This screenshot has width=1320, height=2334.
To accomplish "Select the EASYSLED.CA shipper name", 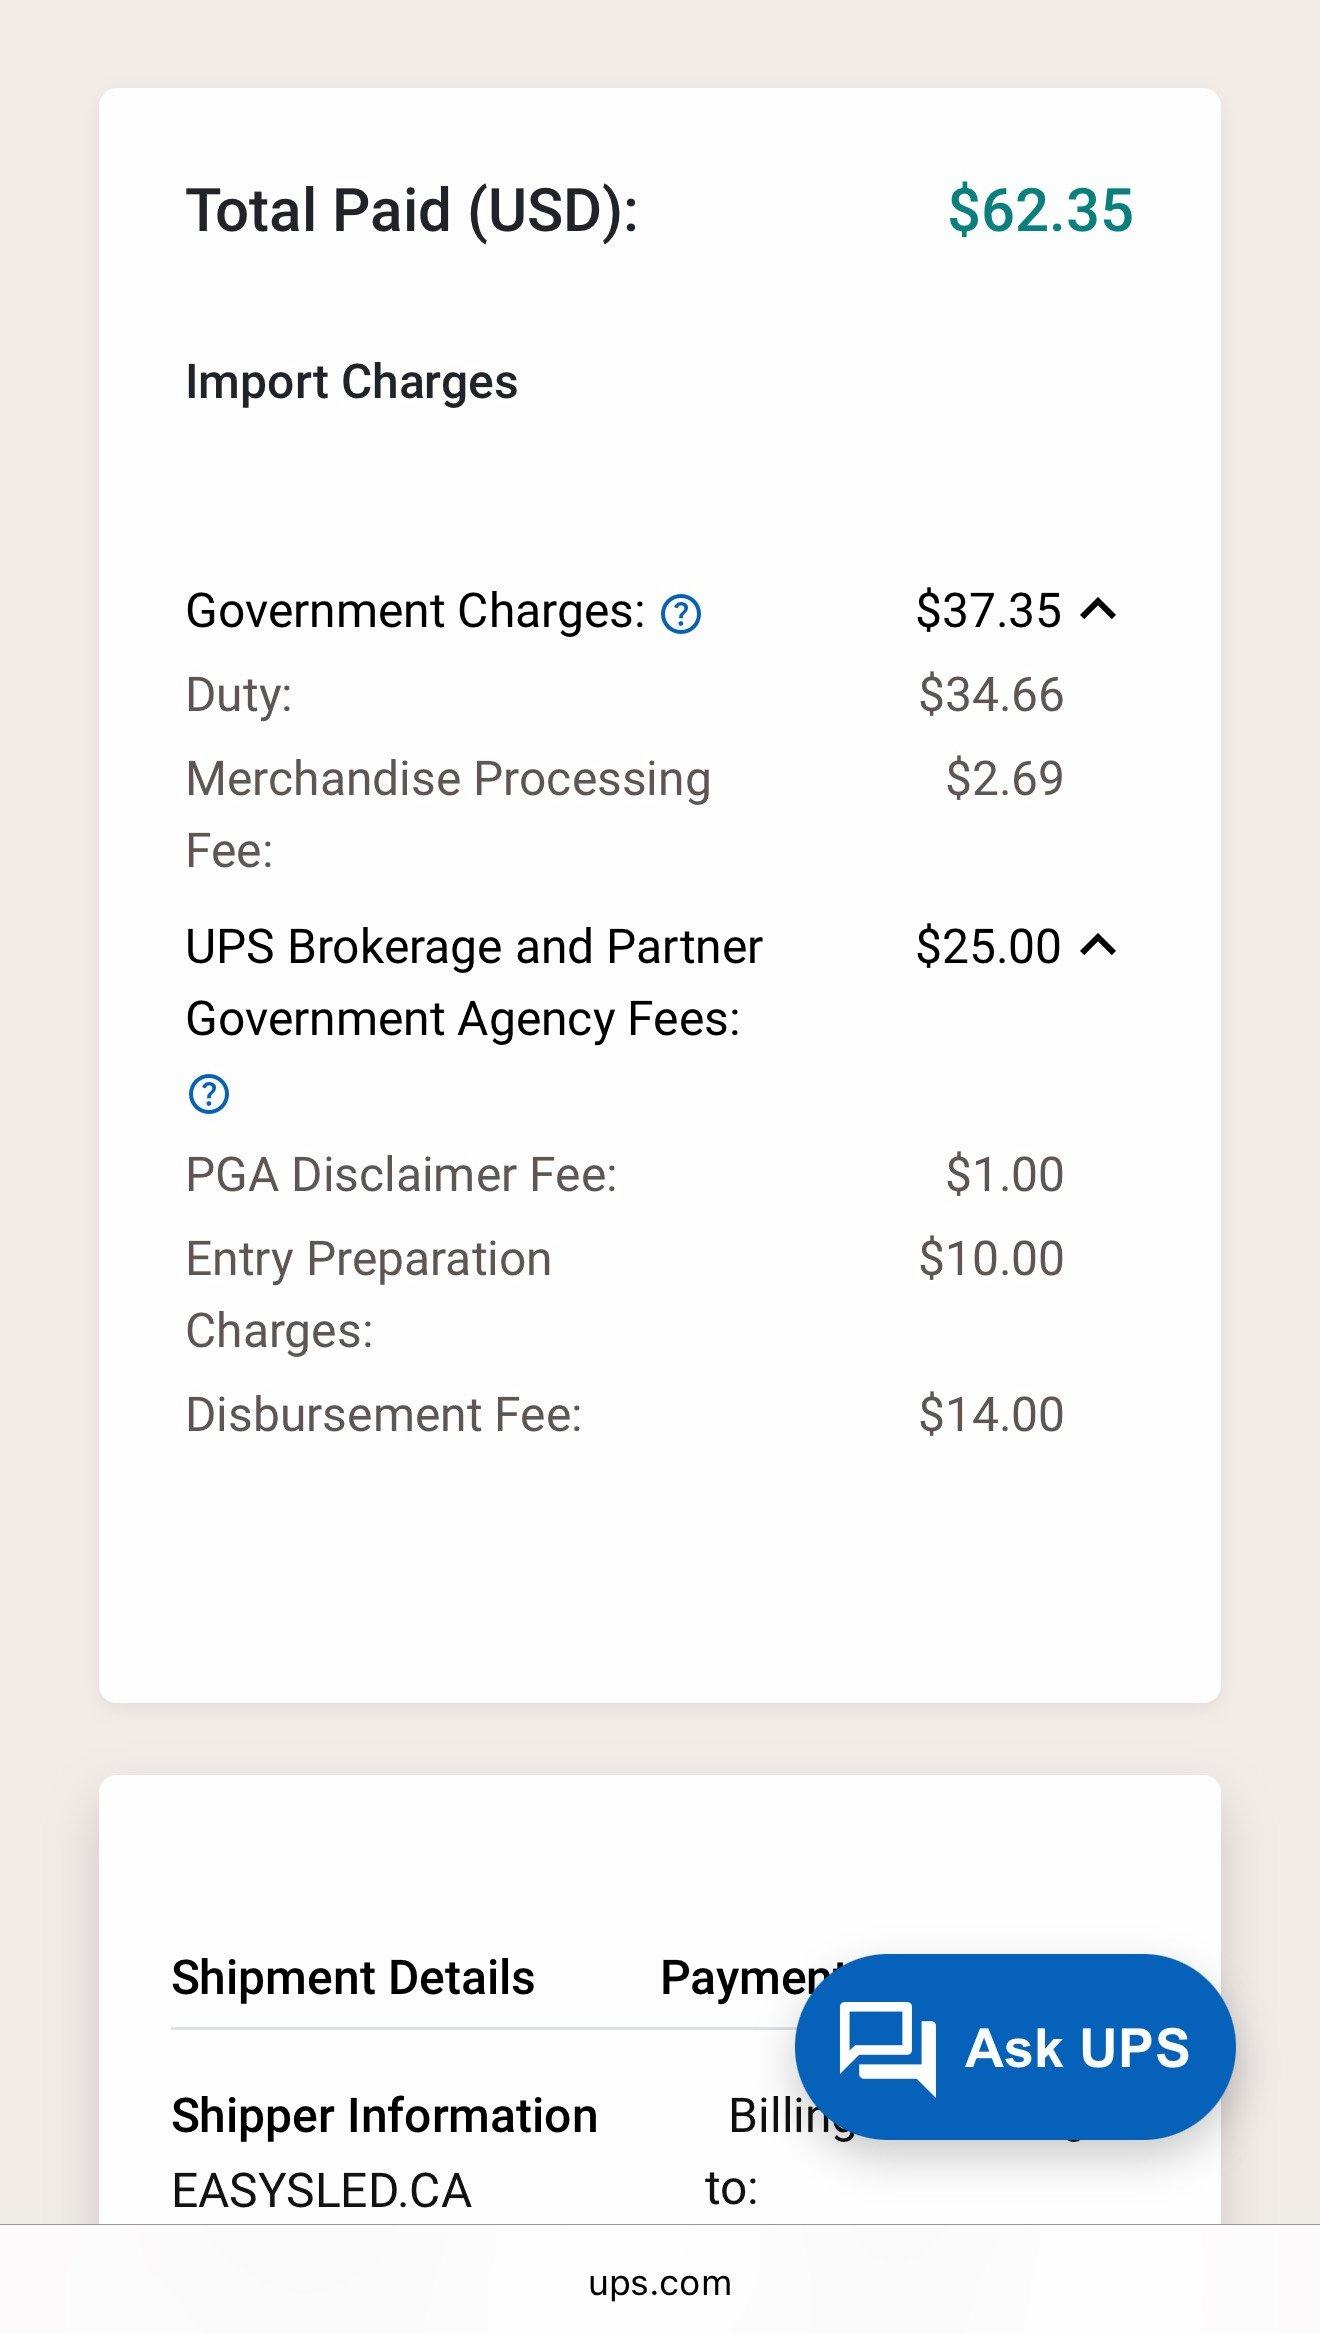I will (321, 2191).
